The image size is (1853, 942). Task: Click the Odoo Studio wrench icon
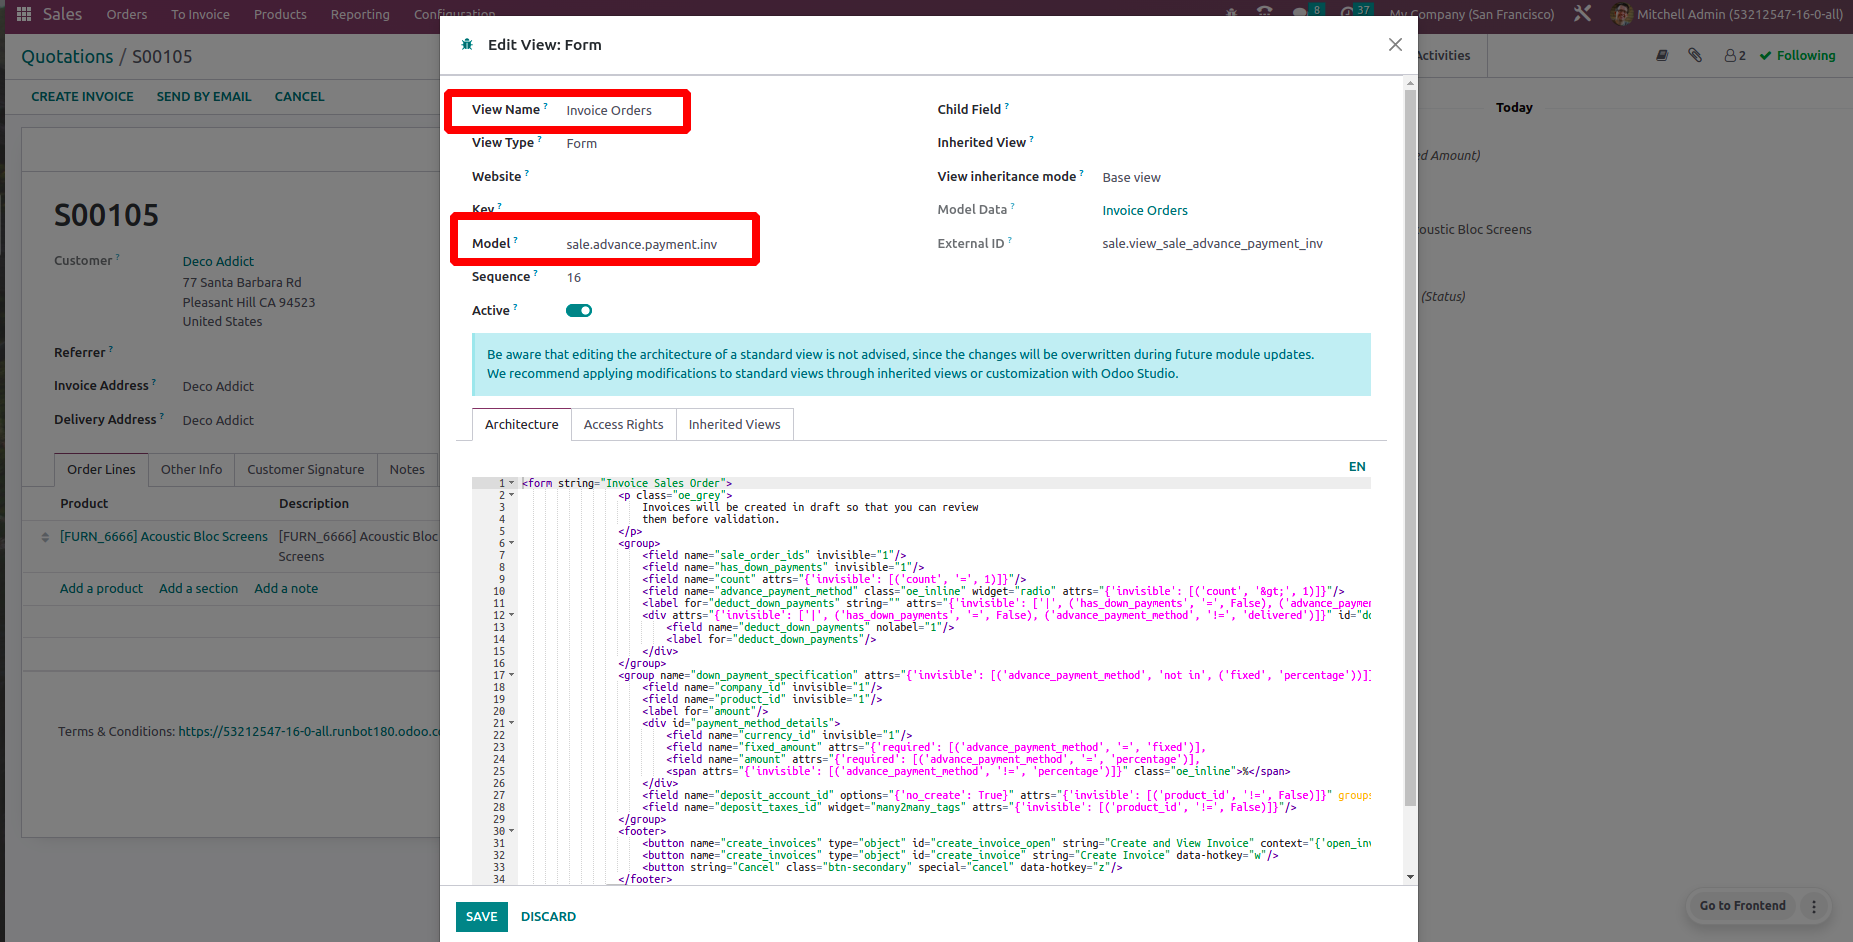[1582, 14]
